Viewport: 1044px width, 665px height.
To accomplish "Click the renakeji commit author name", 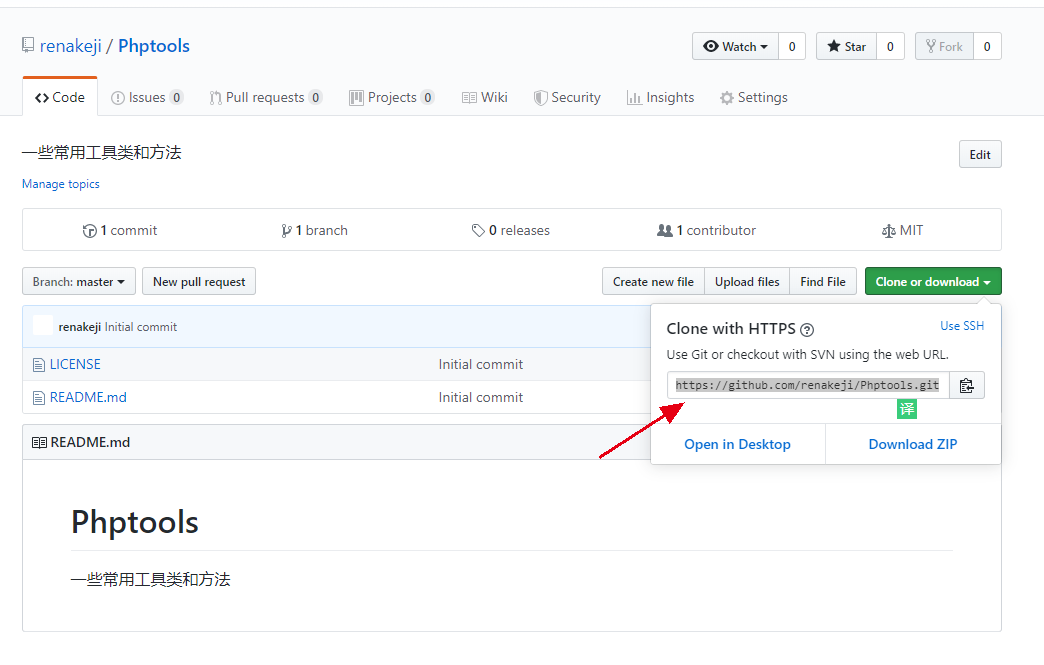I will tap(80, 327).
